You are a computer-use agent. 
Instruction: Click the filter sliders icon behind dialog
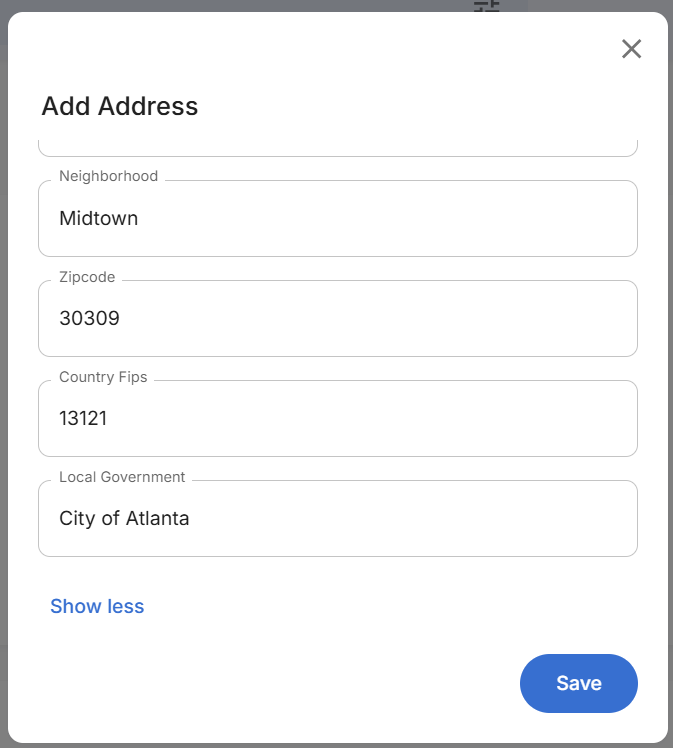click(x=487, y=6)
